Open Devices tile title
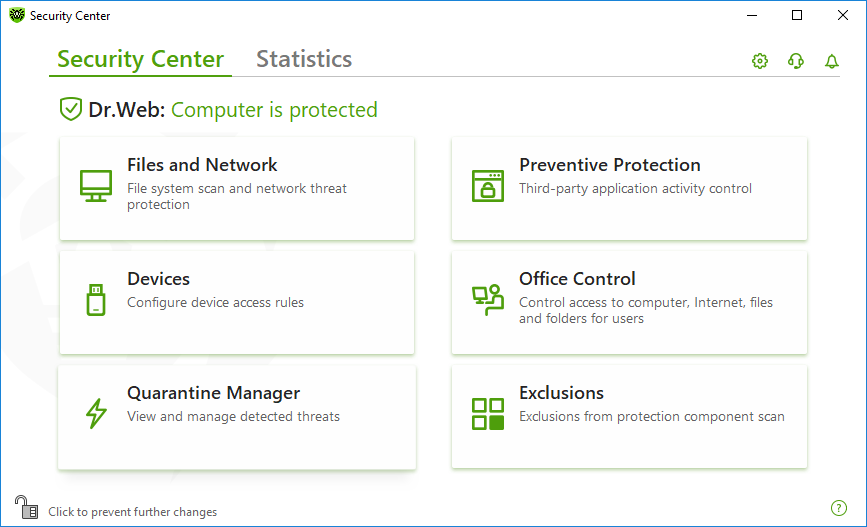Image resolution: width=867 pixels, height=527 pixels. (159, 279)
